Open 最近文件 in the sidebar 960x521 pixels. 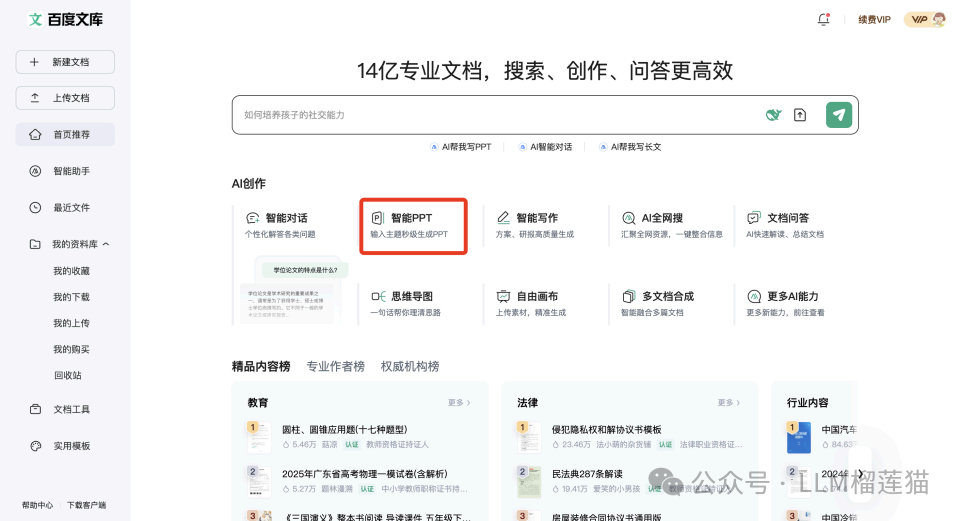(x=65, y=208)
